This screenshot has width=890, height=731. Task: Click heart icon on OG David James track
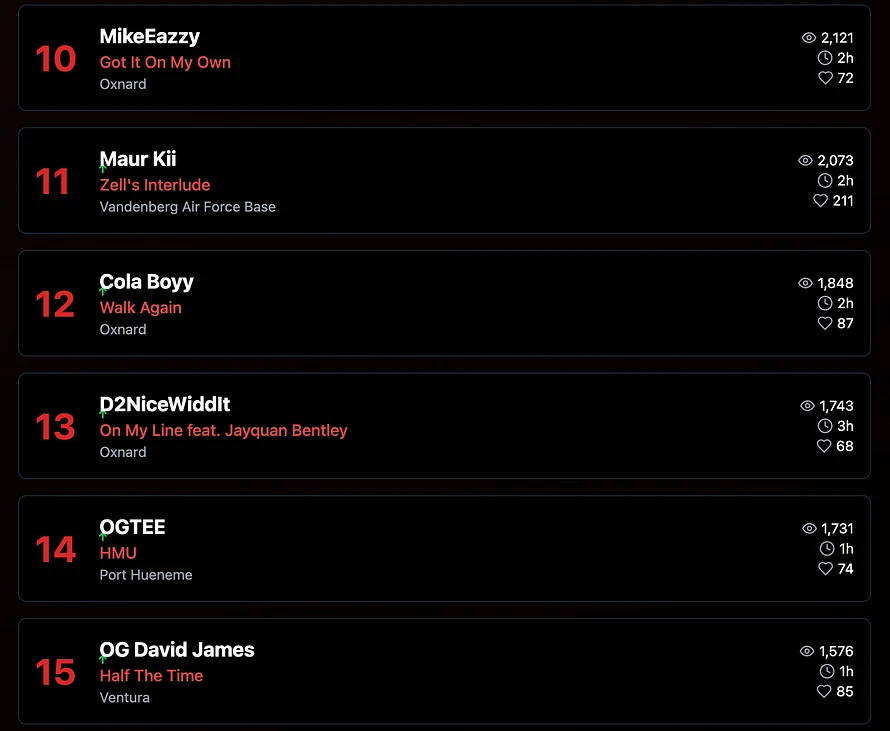click(x=824, y=691)
